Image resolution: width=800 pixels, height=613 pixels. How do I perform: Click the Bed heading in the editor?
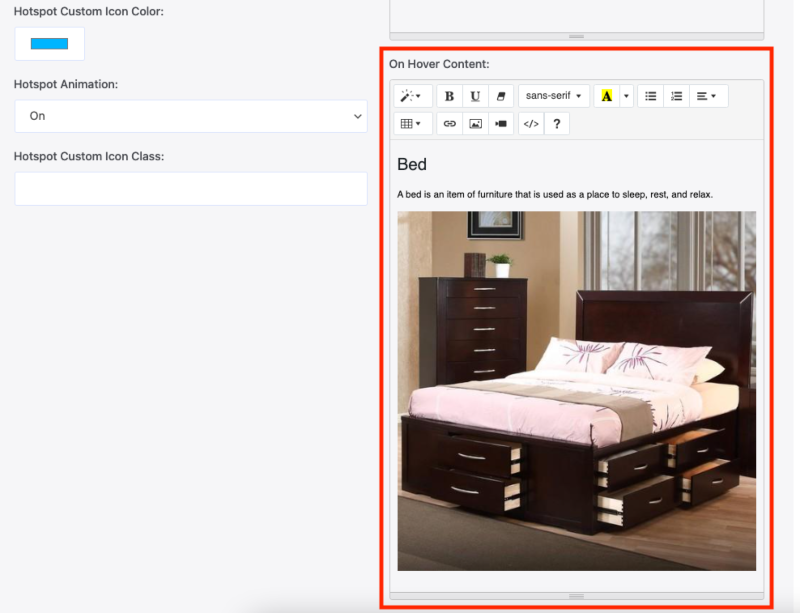tap(412, 164)
